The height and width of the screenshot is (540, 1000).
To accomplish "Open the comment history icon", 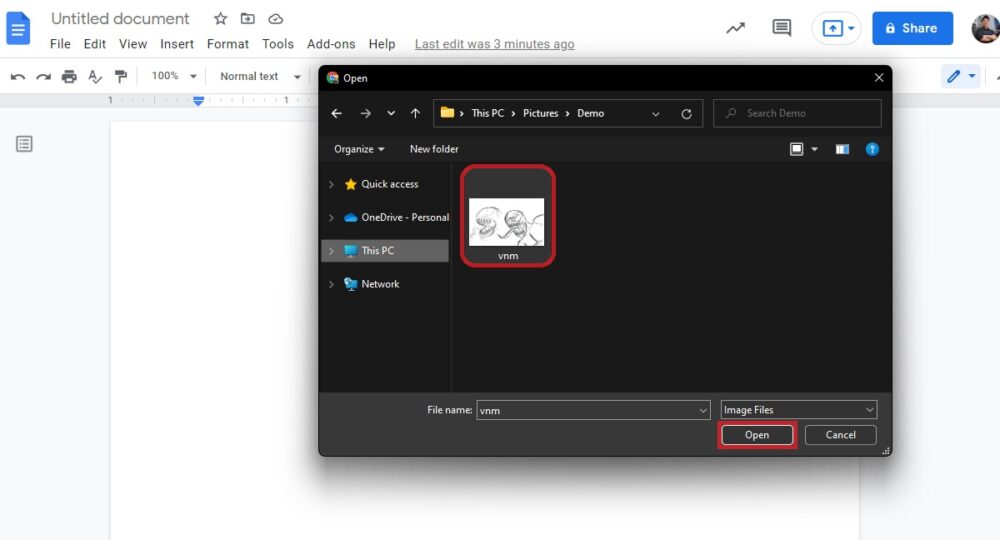I will point(781,27).
